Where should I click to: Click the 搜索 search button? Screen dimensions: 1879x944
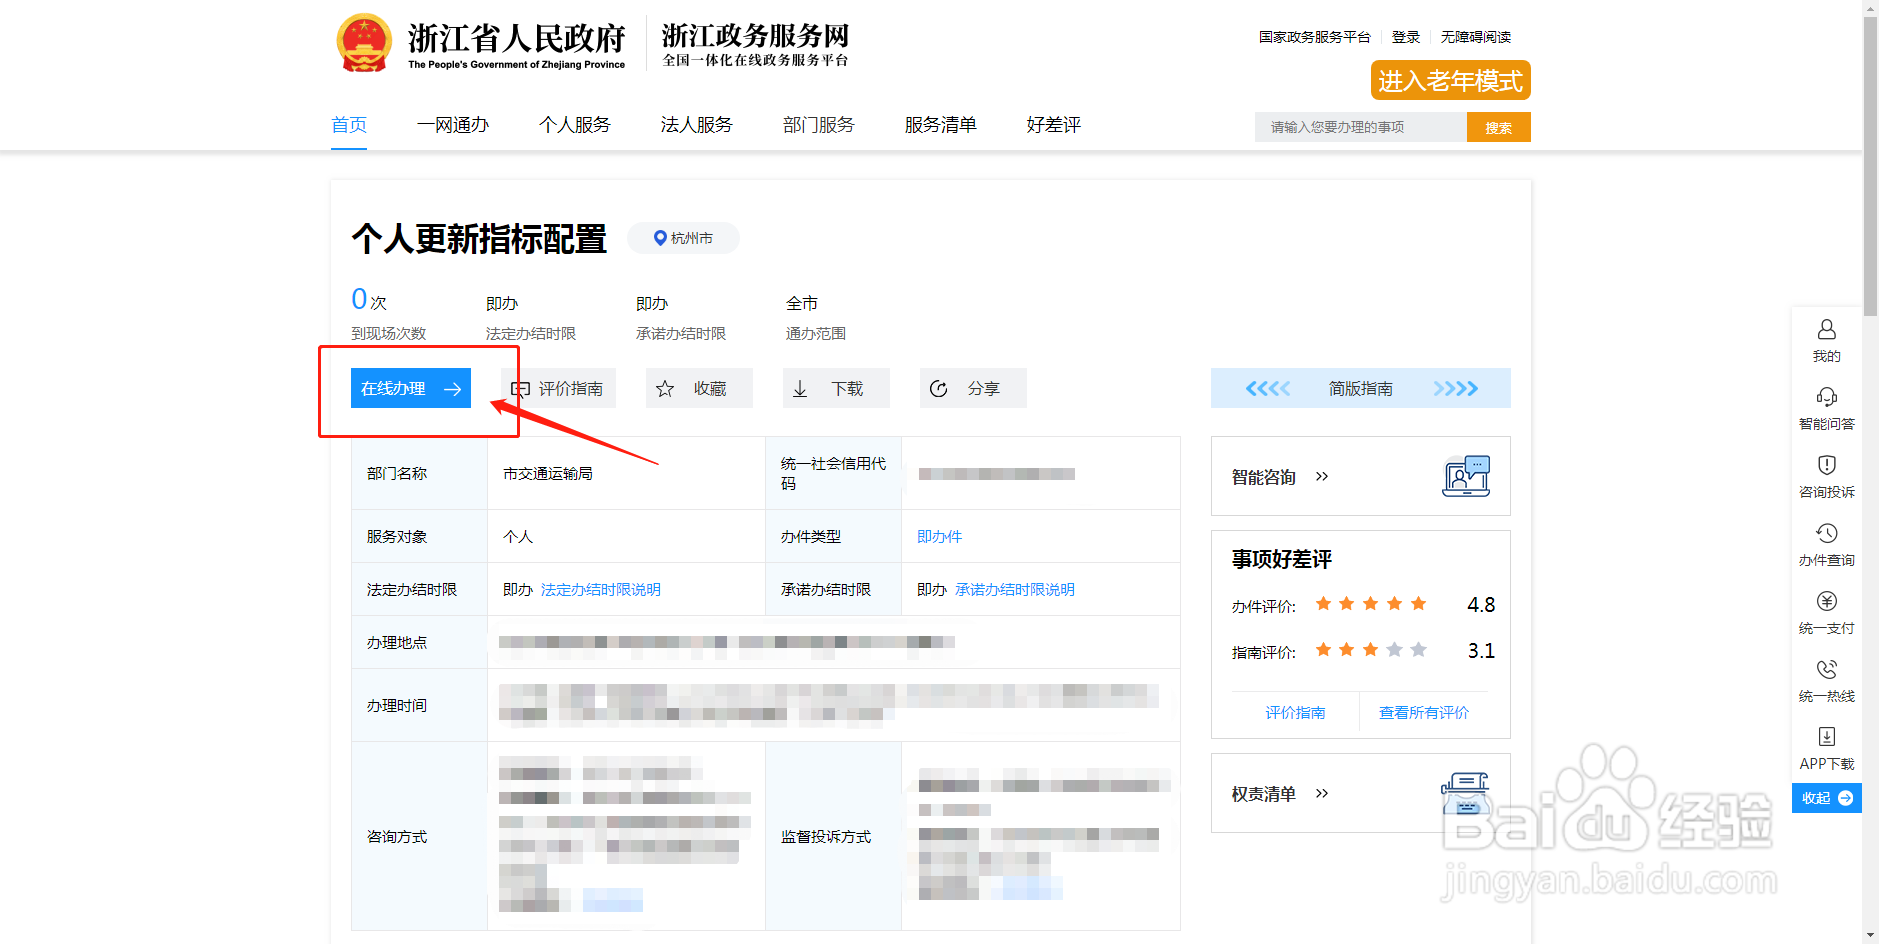pyautogui.click(x=1498, y=127)
